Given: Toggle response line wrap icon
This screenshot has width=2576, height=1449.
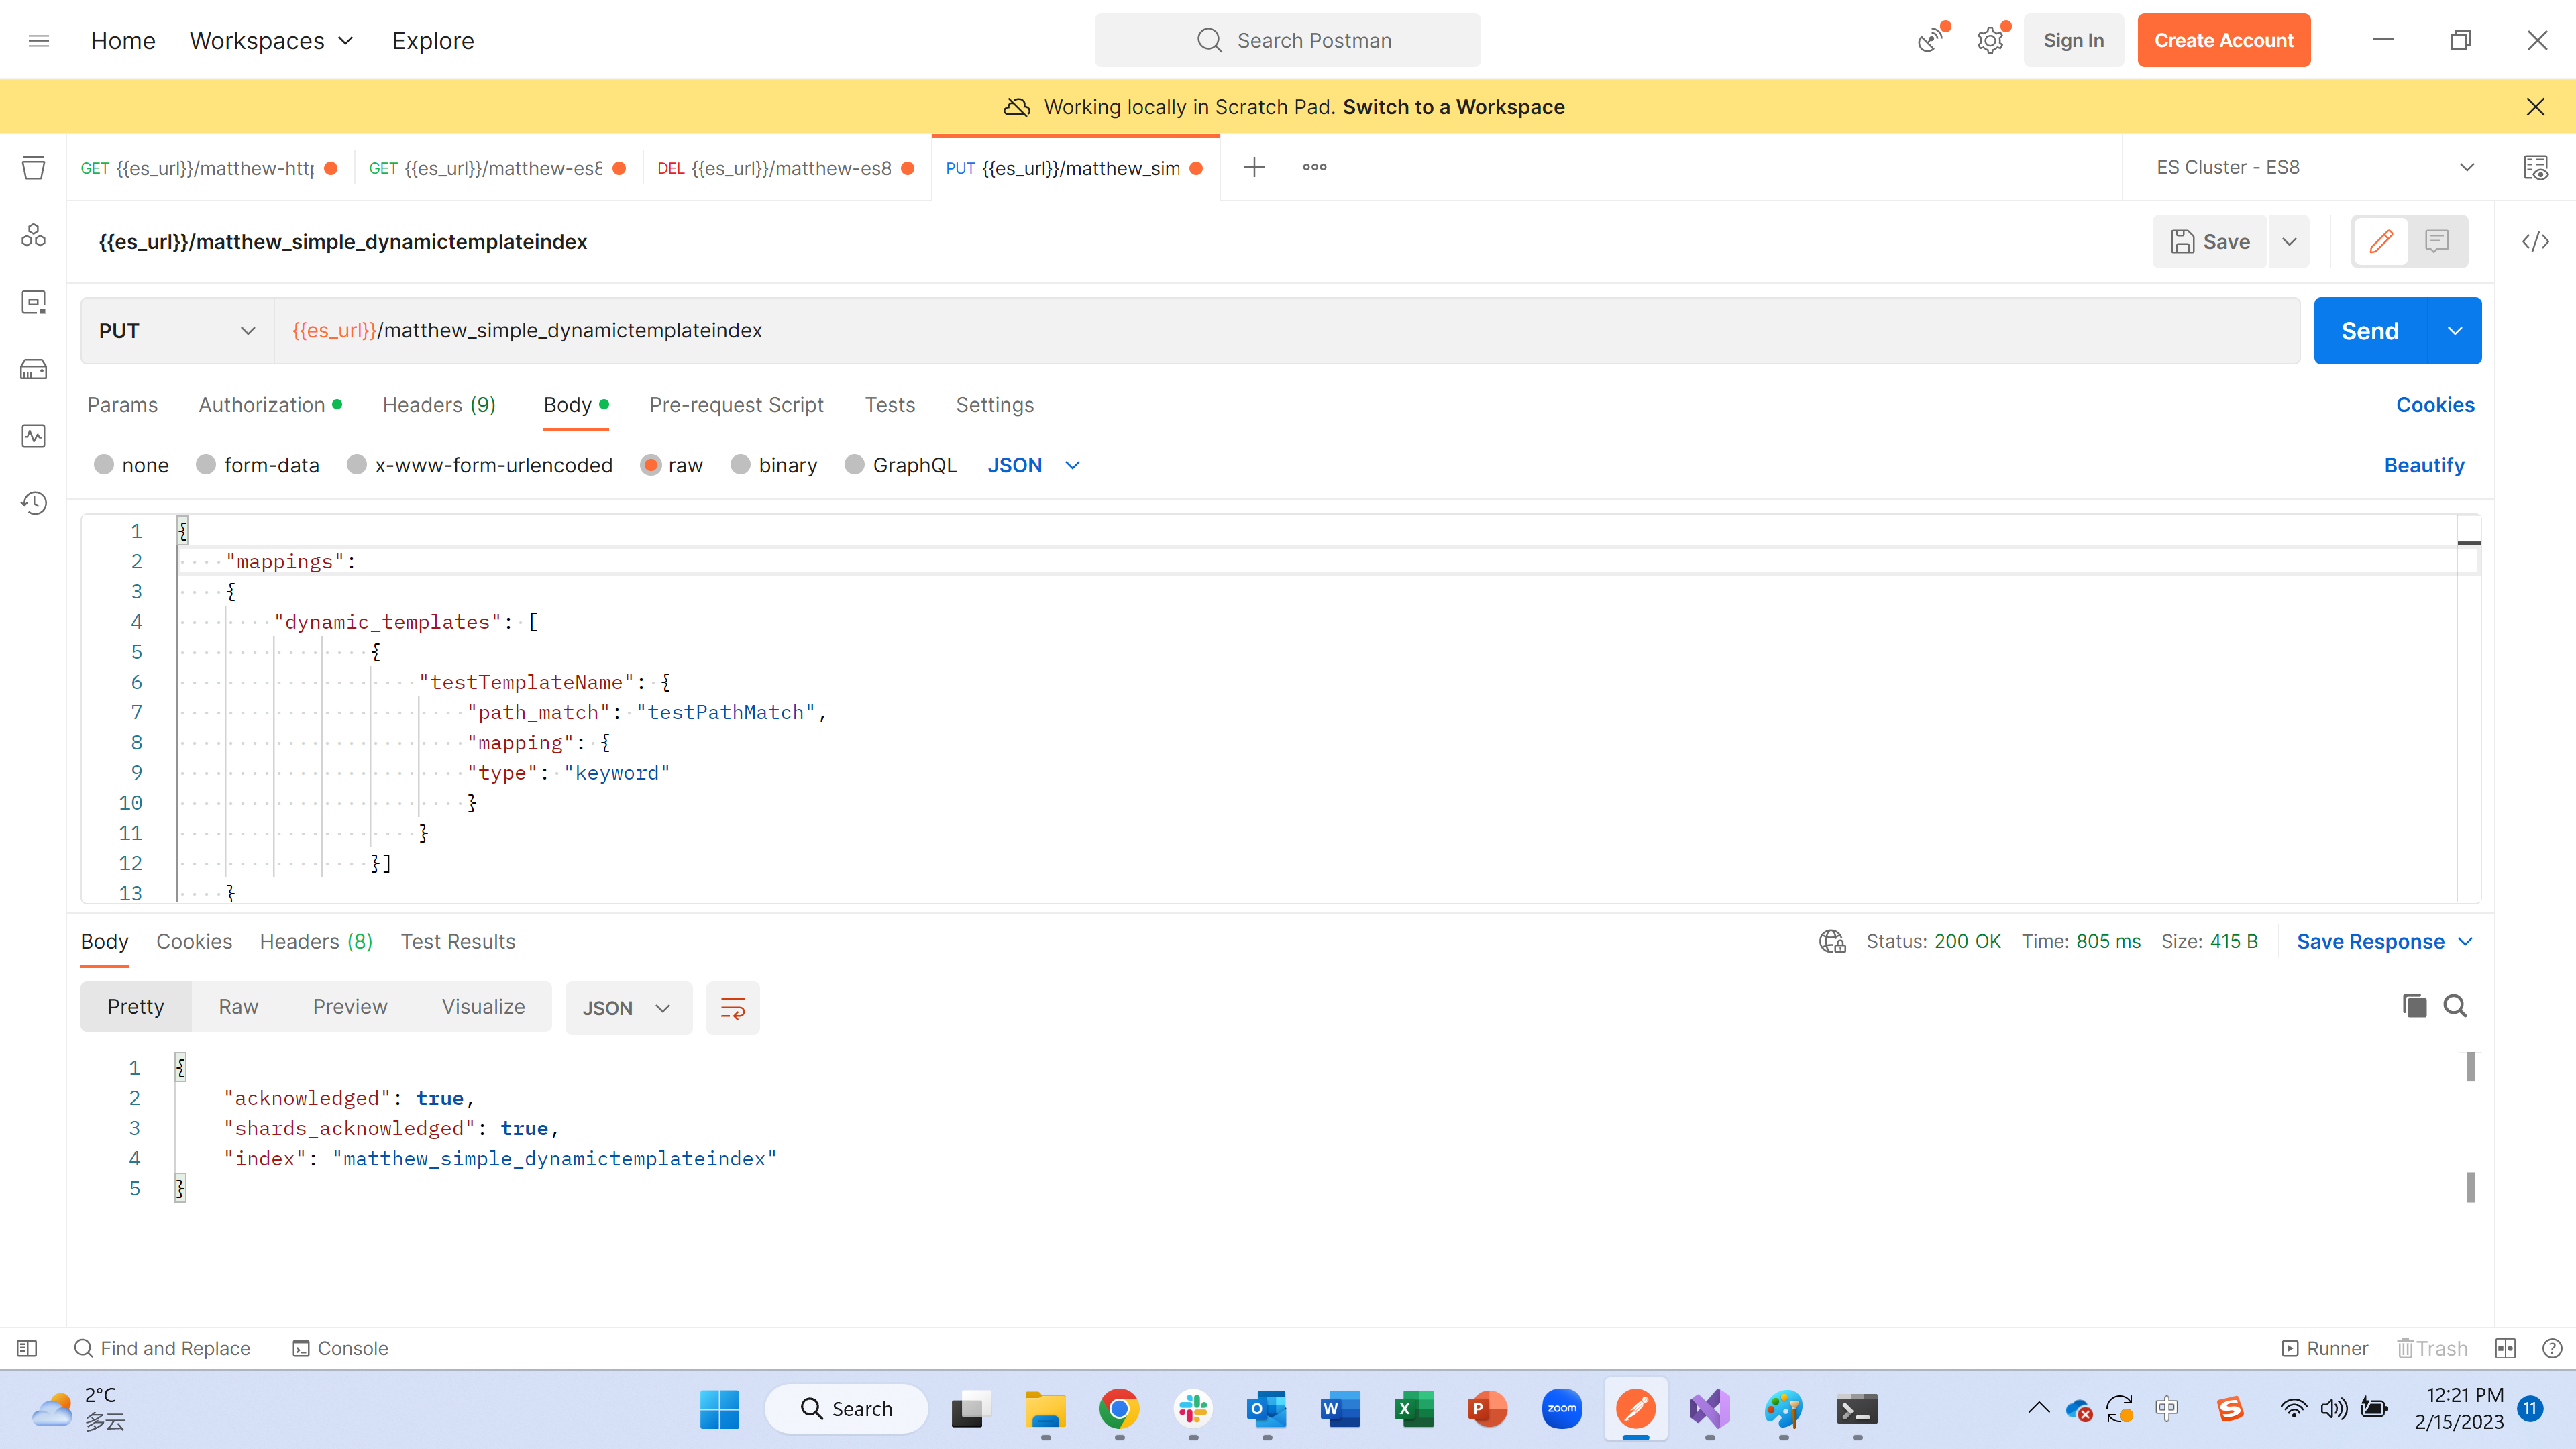Looking at the screenshot, I should tap(733, 1008).
